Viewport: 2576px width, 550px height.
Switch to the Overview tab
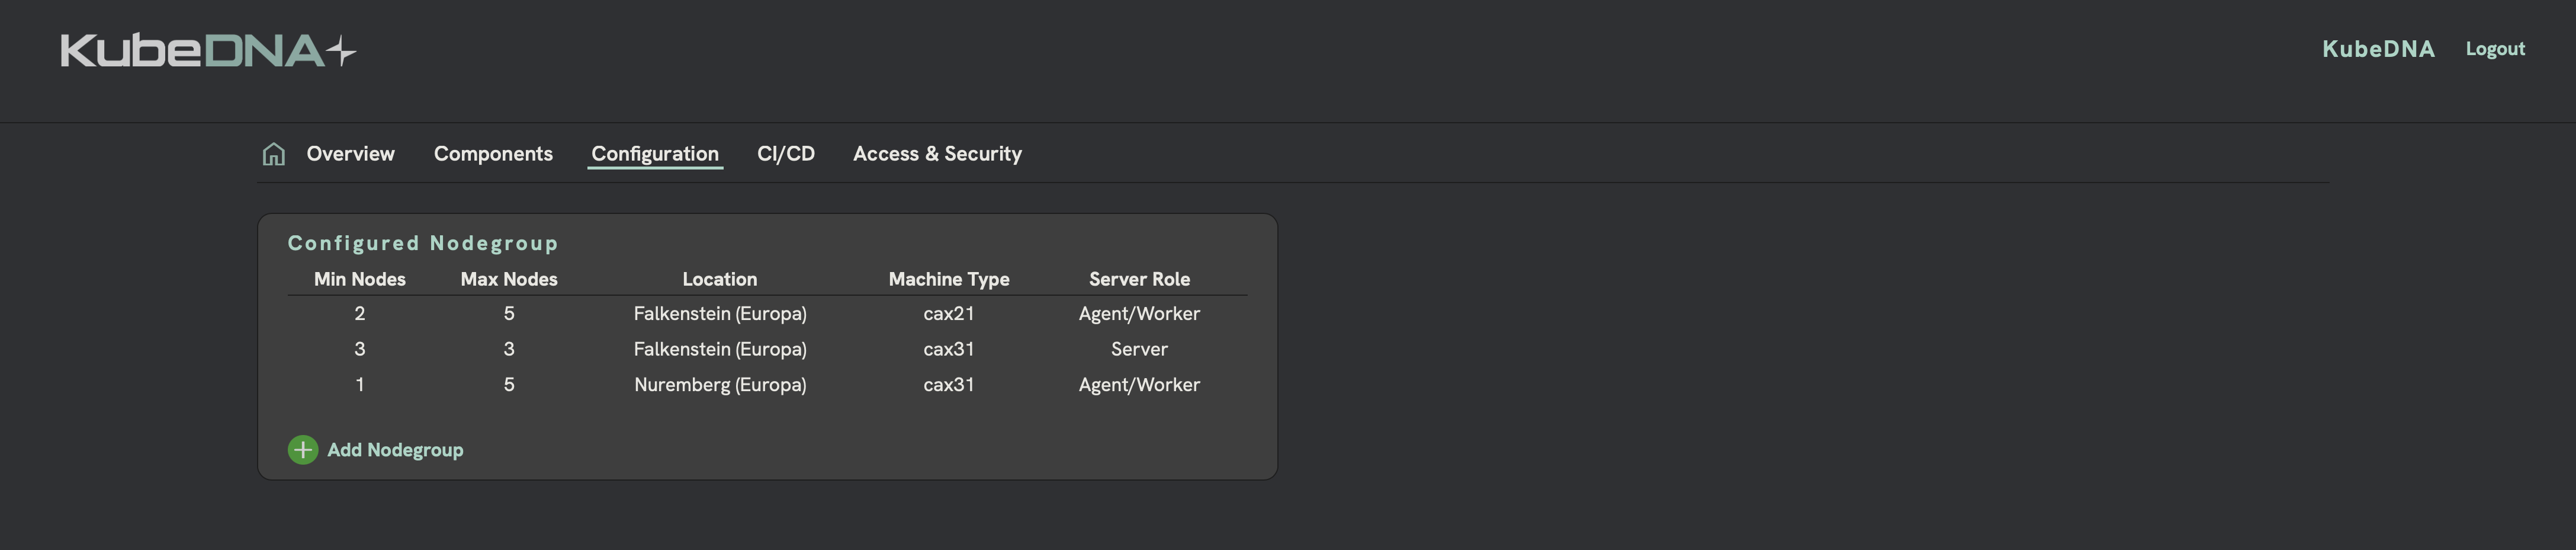pos(349,153)
